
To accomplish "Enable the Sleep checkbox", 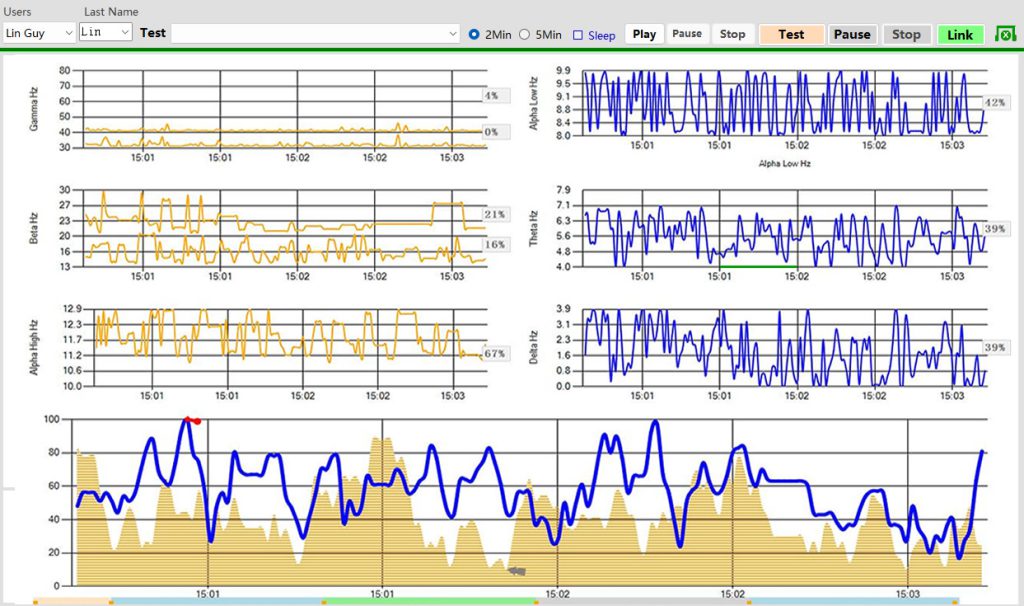I will (578, 35).
